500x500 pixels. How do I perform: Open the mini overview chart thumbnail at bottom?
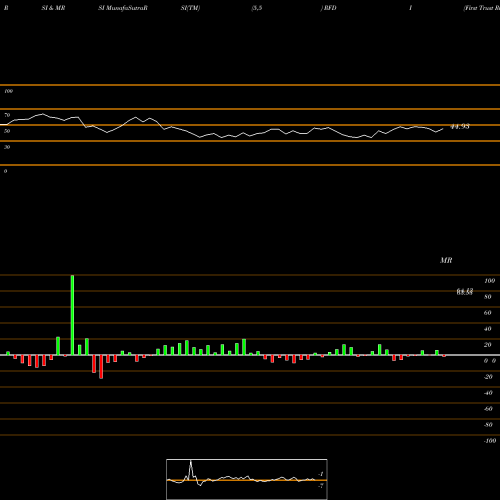click(x=247, y=479)
